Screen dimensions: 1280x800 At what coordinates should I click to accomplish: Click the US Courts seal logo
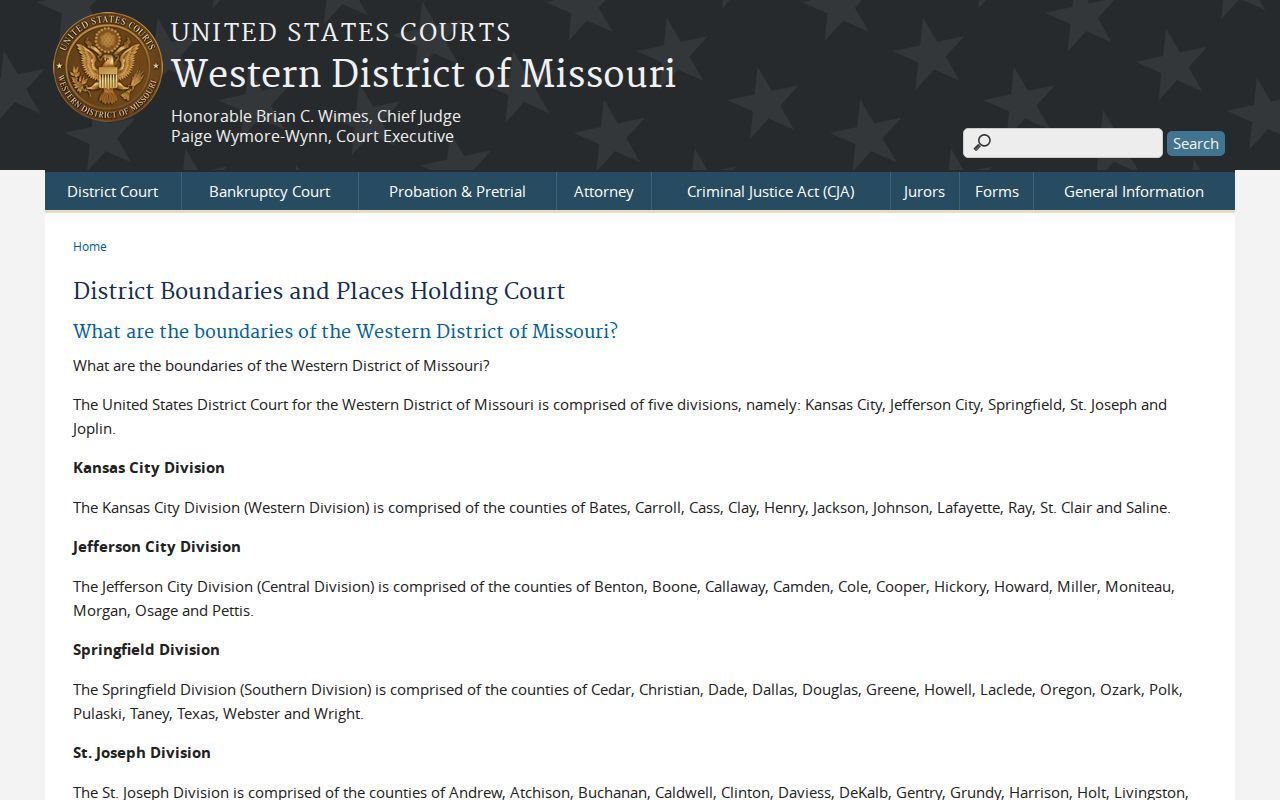tap(108, 67)
